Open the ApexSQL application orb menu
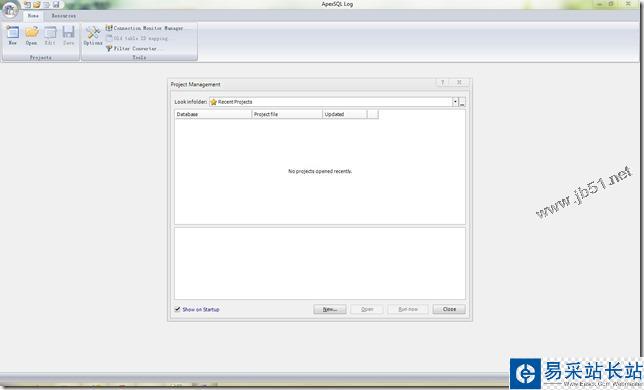Image resolution: width=644 pixels, height=390 pixels. [x=9, y=9]
